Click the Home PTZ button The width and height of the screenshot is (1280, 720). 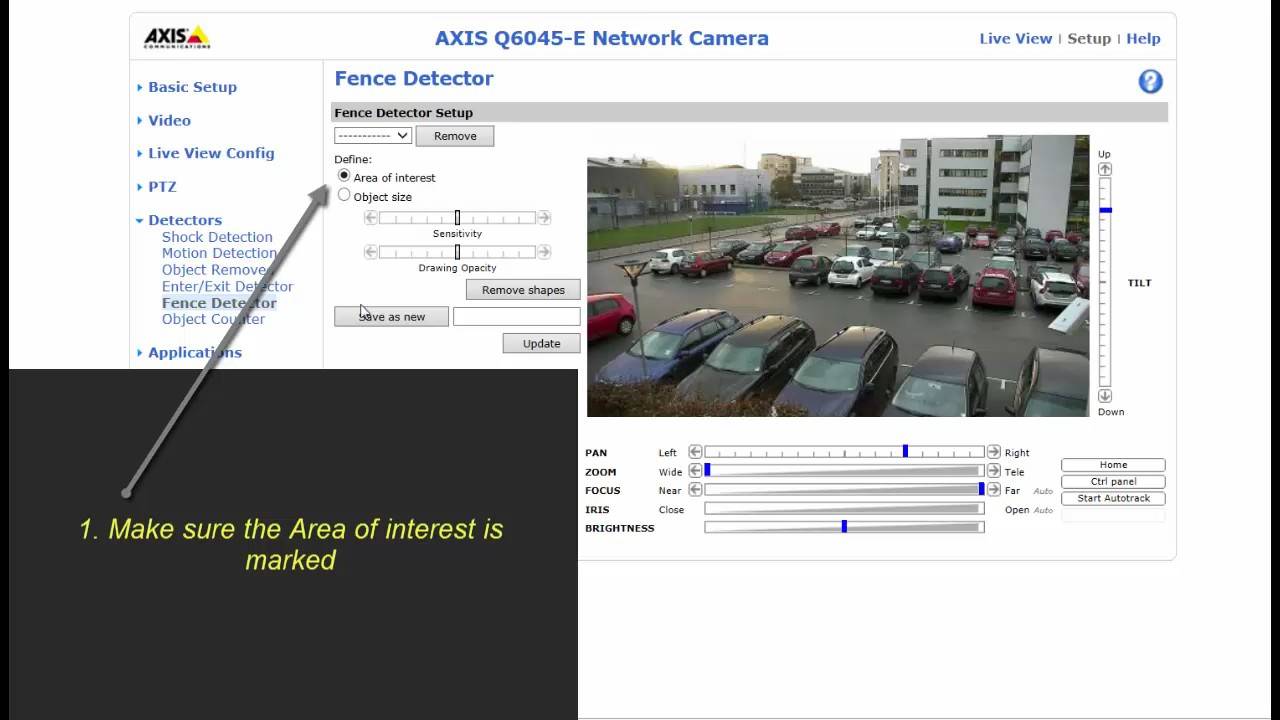coord(1113,465)
